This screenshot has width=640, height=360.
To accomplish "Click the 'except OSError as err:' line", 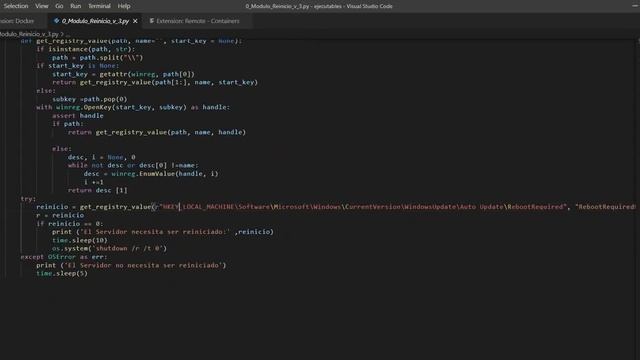I will [64, 257].
